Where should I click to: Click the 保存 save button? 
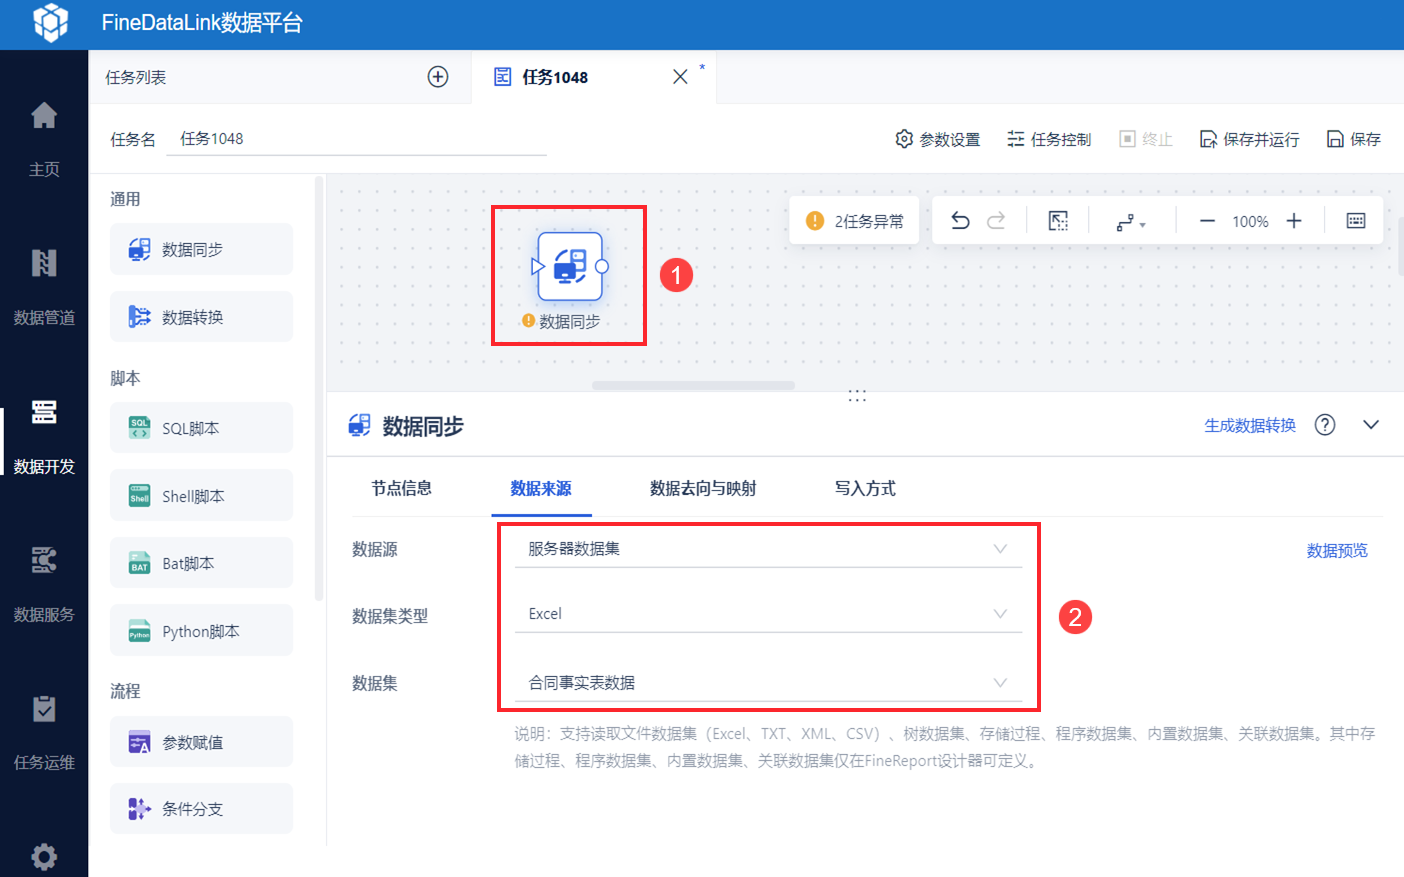point(1354,139)
